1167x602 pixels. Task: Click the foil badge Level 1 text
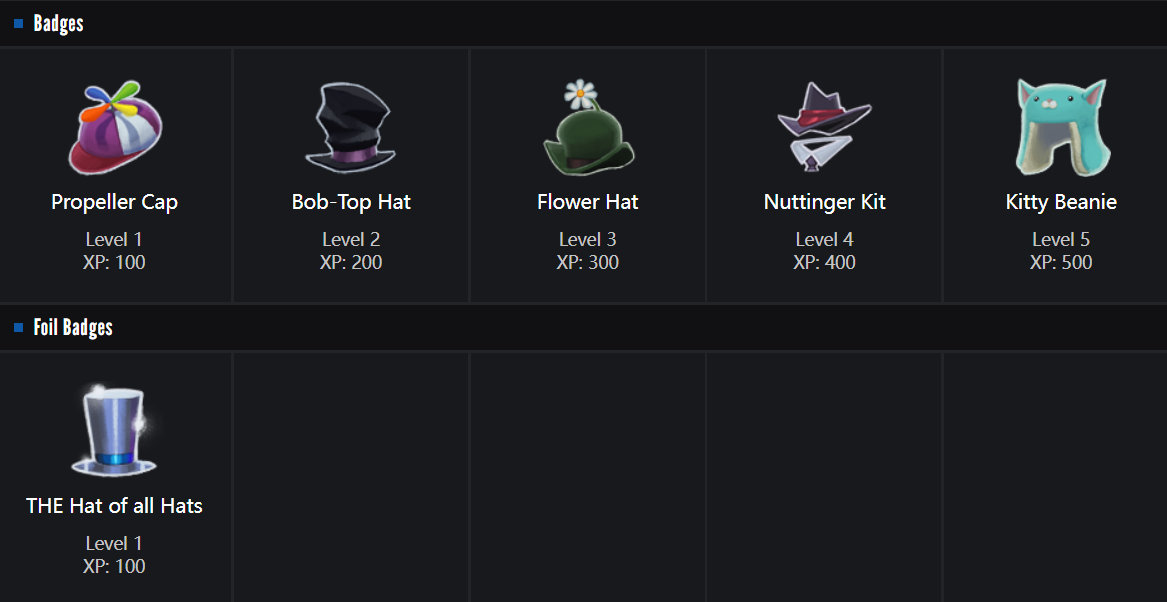pos(115,544)
